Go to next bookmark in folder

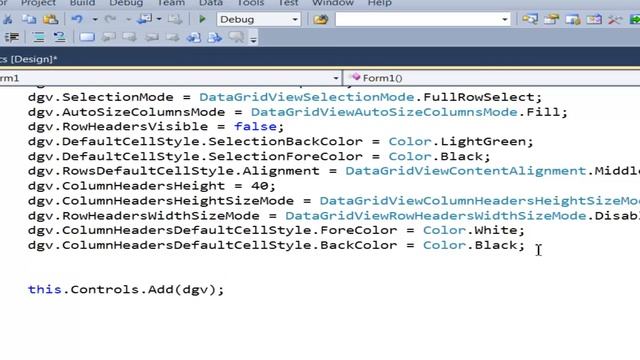click(x=173, y=38)
